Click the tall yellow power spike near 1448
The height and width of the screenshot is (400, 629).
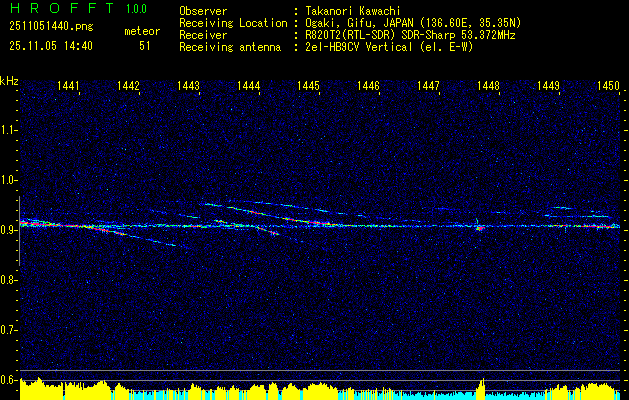point(481,389)
